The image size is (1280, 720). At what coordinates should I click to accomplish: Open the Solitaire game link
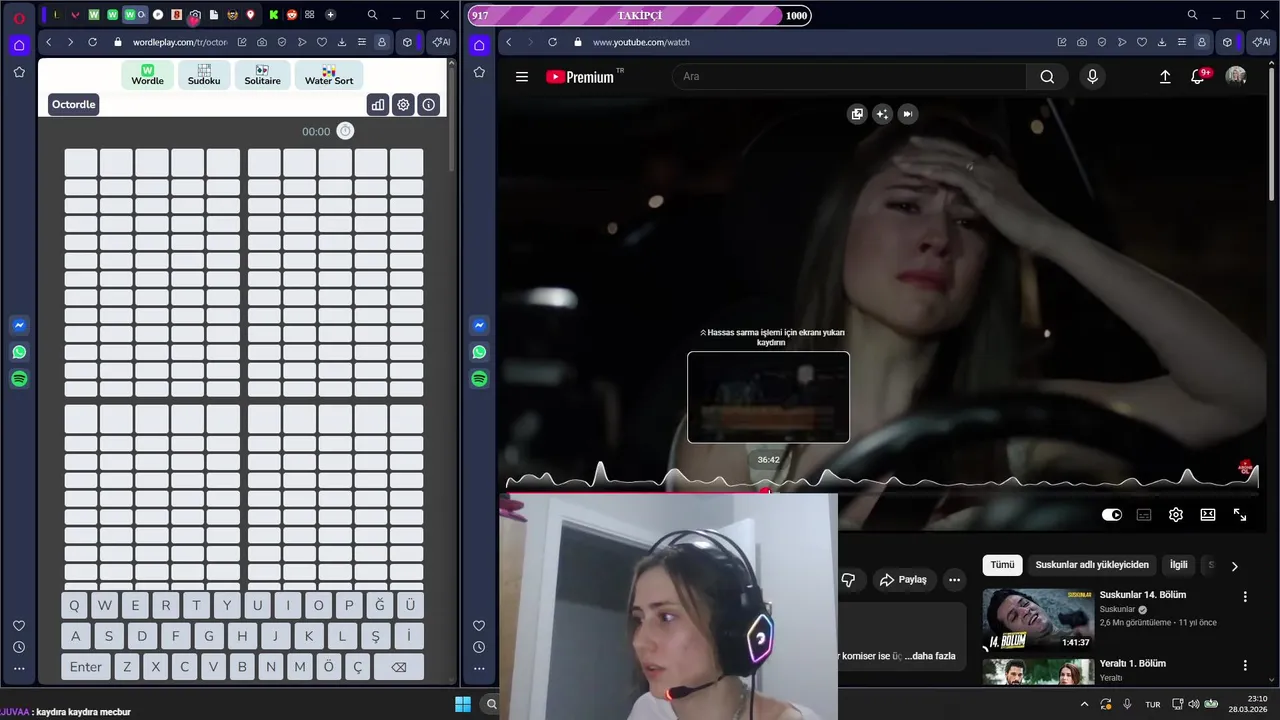coord(262,75)
